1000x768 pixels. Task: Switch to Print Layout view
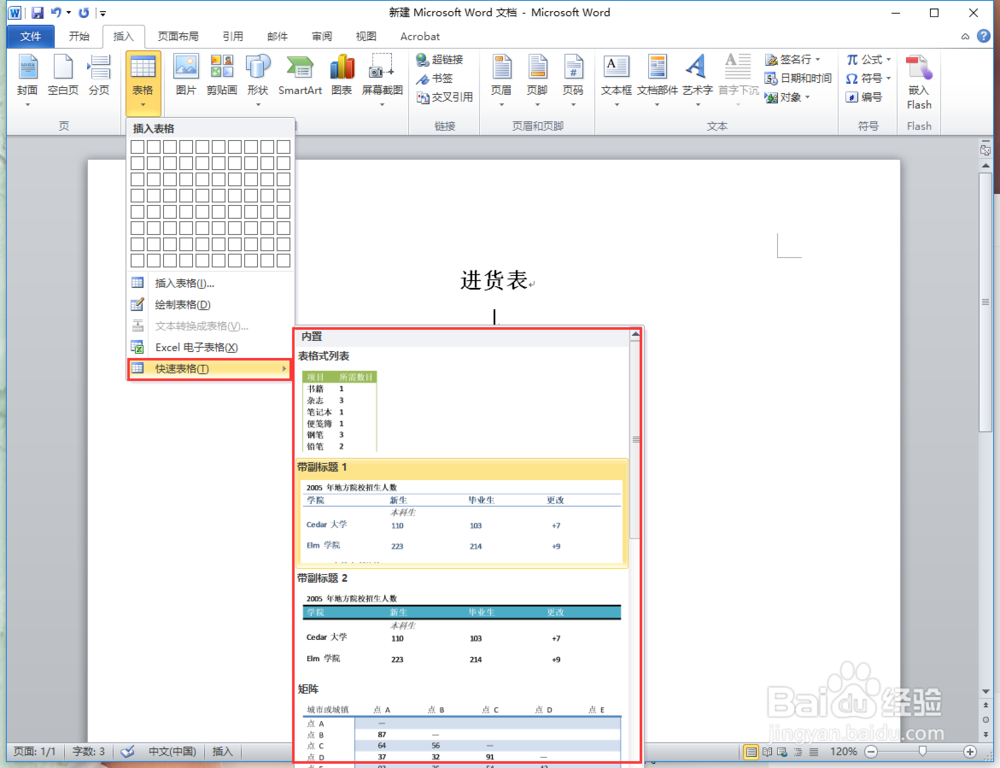(x=751, y=751)
